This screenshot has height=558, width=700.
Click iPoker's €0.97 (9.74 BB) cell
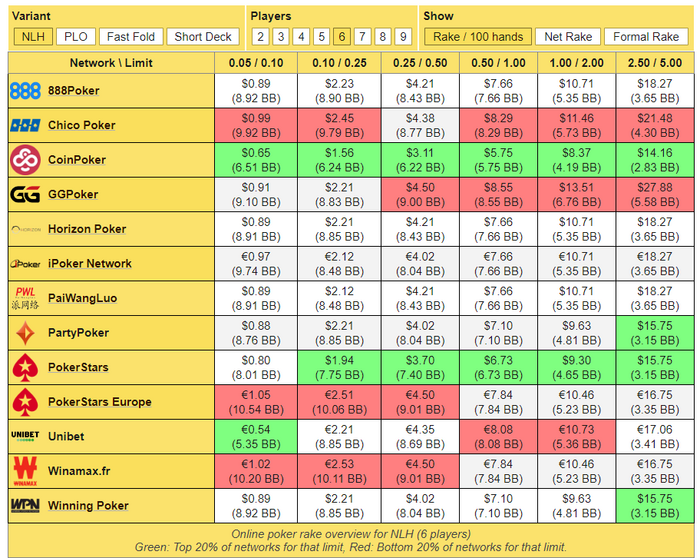point(256,264)
